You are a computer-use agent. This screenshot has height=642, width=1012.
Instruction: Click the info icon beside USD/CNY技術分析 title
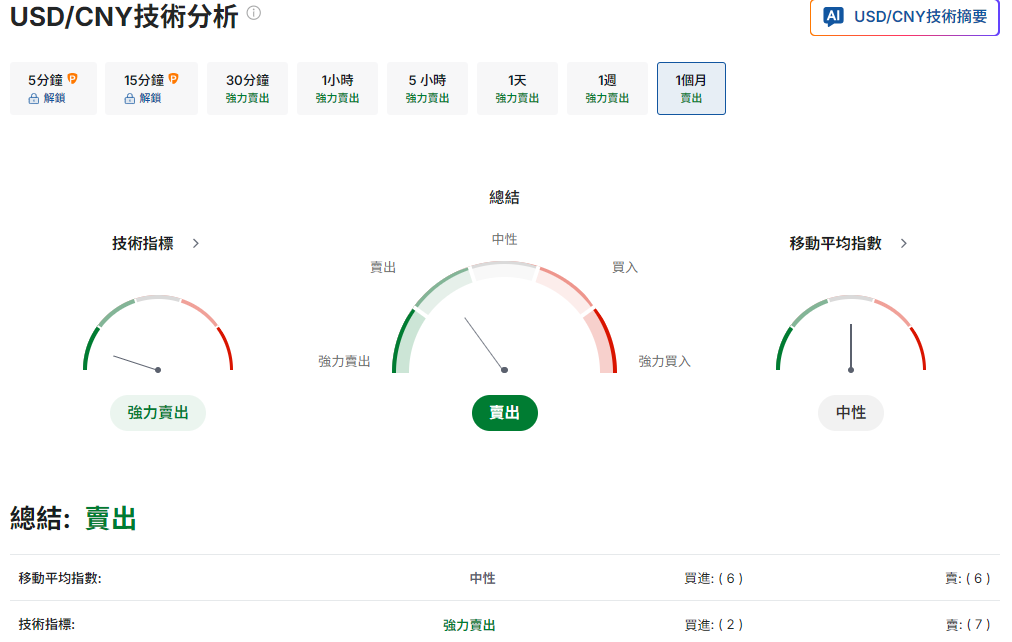tap(254, 14)
